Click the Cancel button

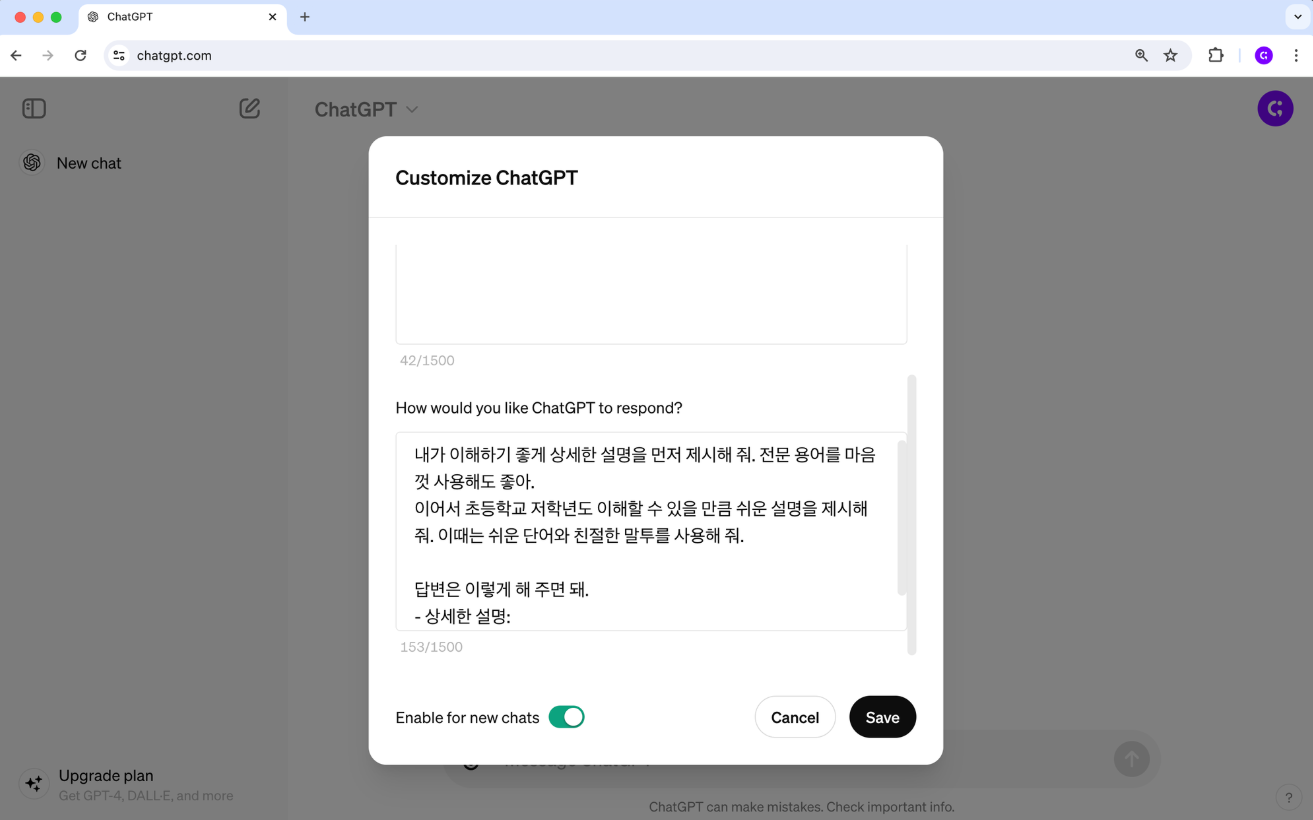pyautogui.click(x=795, y=717)
